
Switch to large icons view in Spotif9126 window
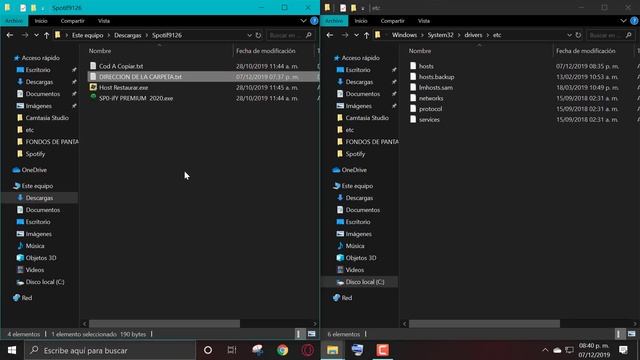(311, 334)
